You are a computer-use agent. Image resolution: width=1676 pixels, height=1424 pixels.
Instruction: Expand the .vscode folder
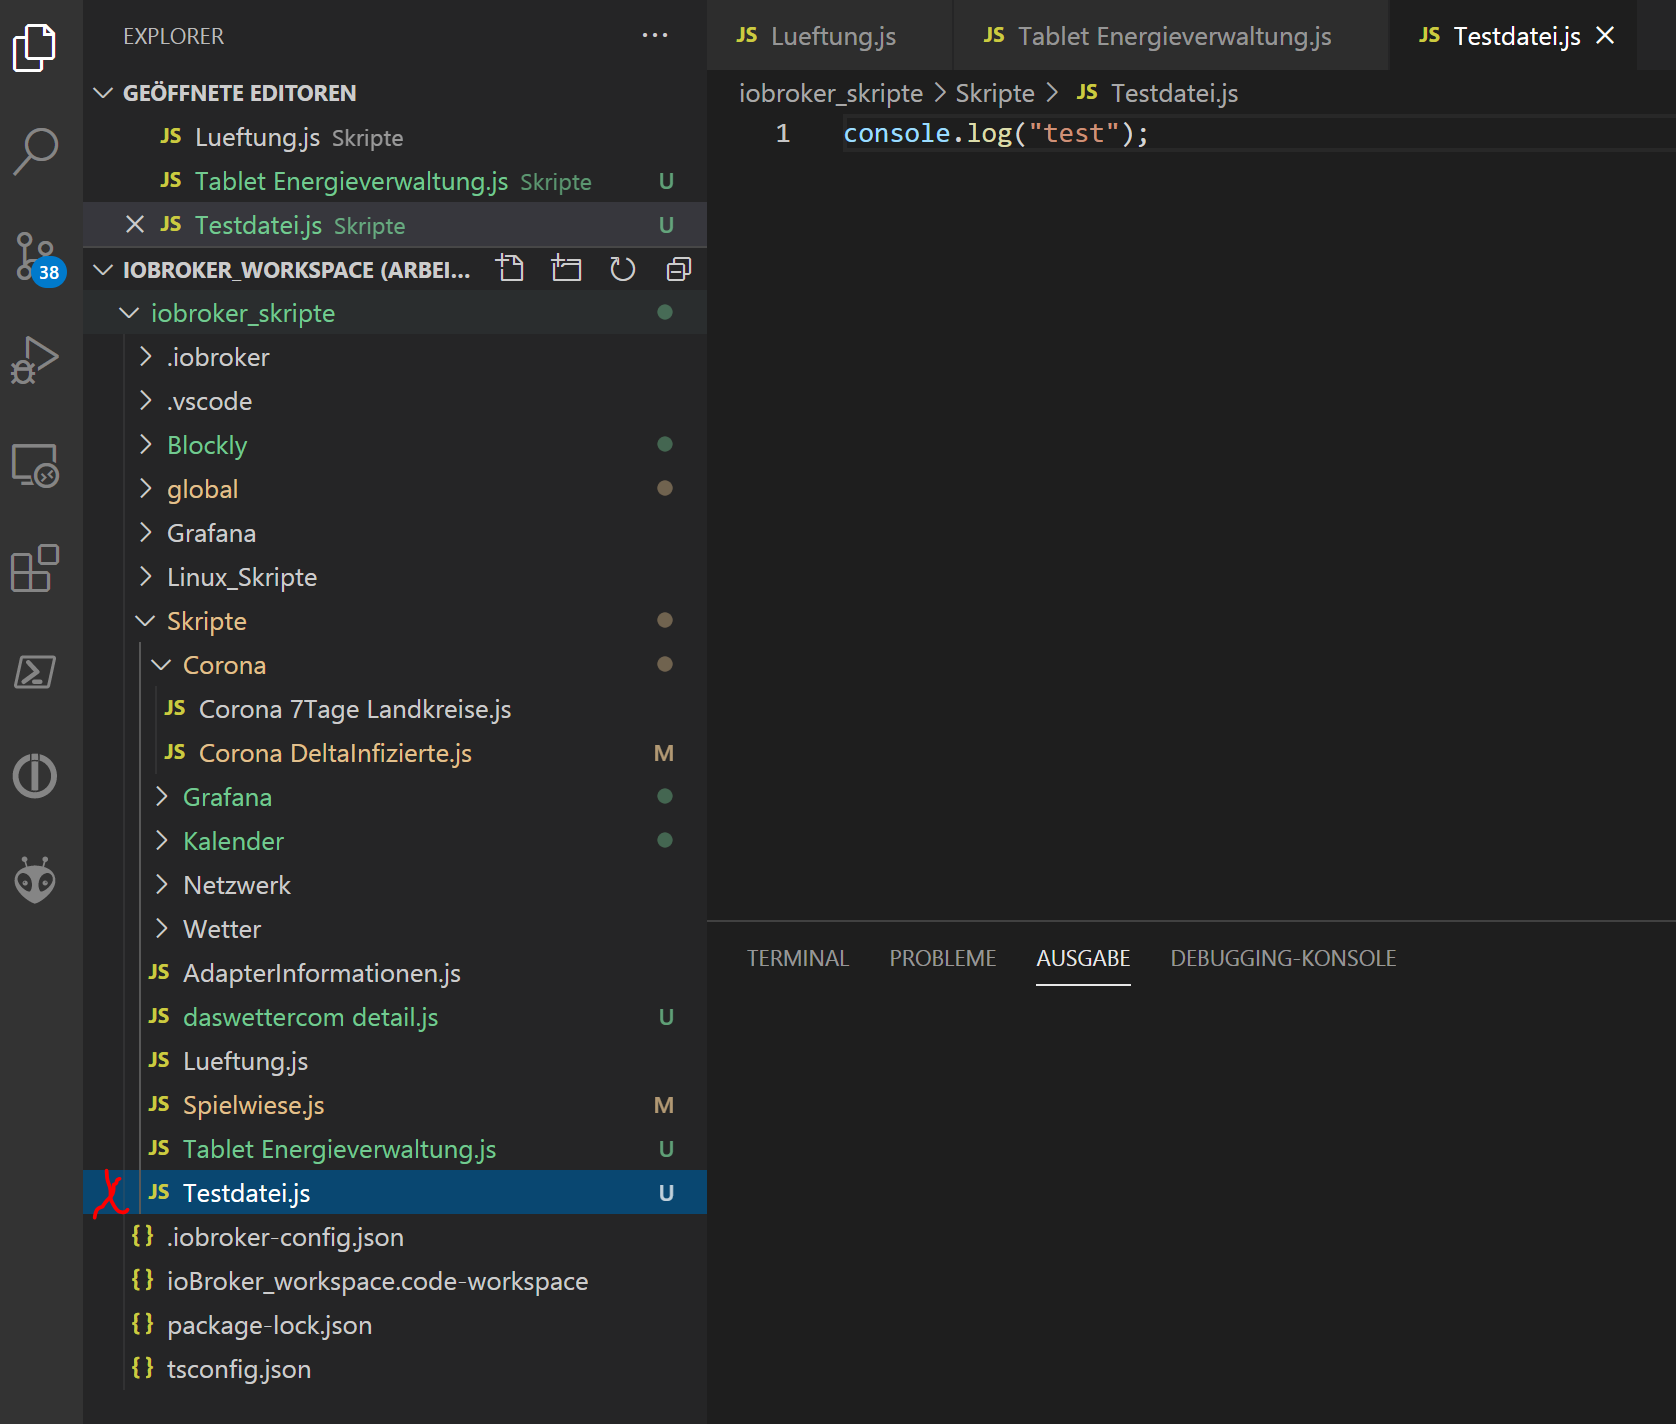147,401
